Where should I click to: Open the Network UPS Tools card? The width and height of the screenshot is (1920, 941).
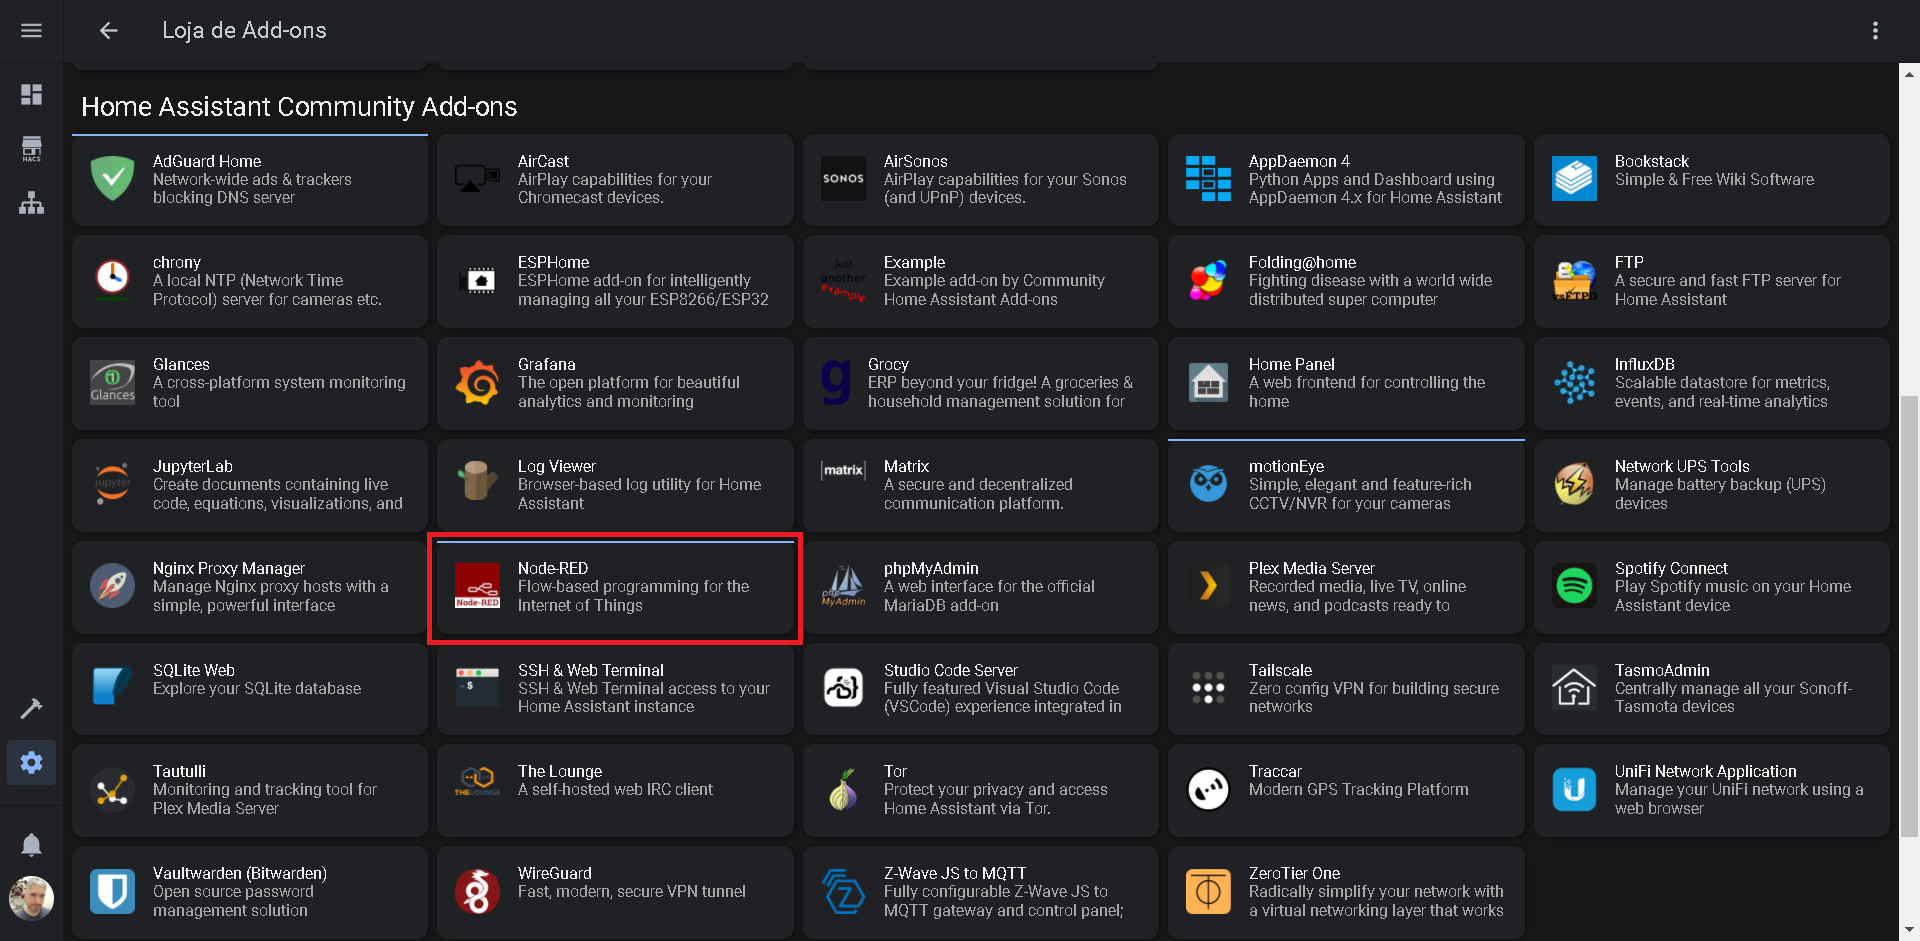tap(1711, 485)
